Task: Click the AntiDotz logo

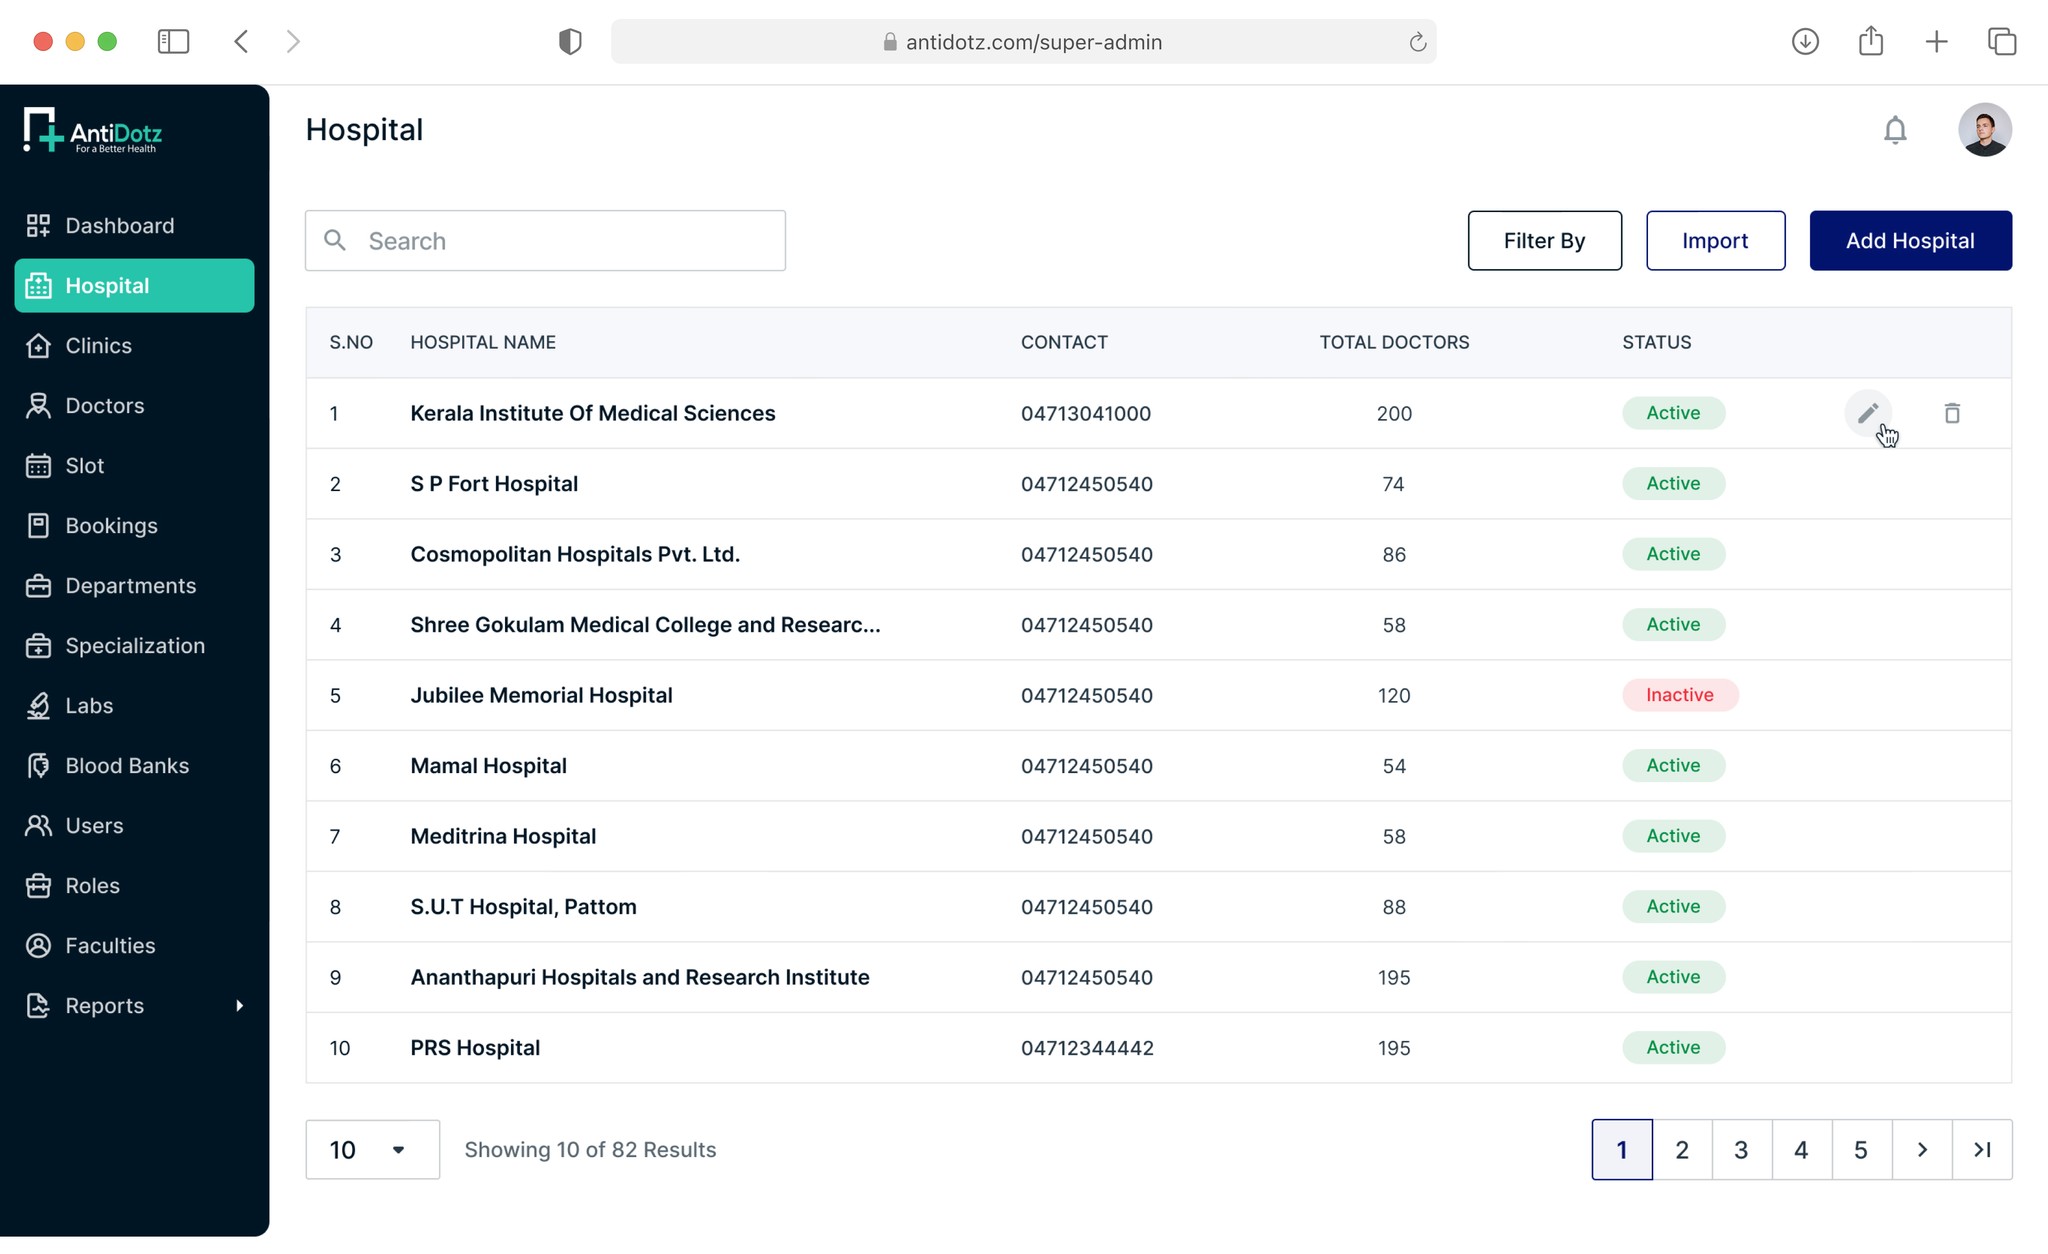Action: point(93,131)
